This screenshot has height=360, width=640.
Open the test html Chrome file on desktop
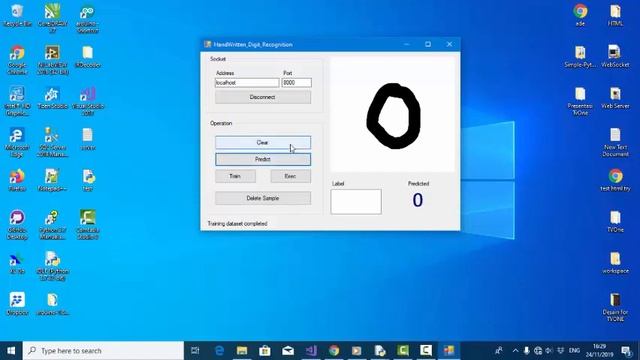click(615, 180)
